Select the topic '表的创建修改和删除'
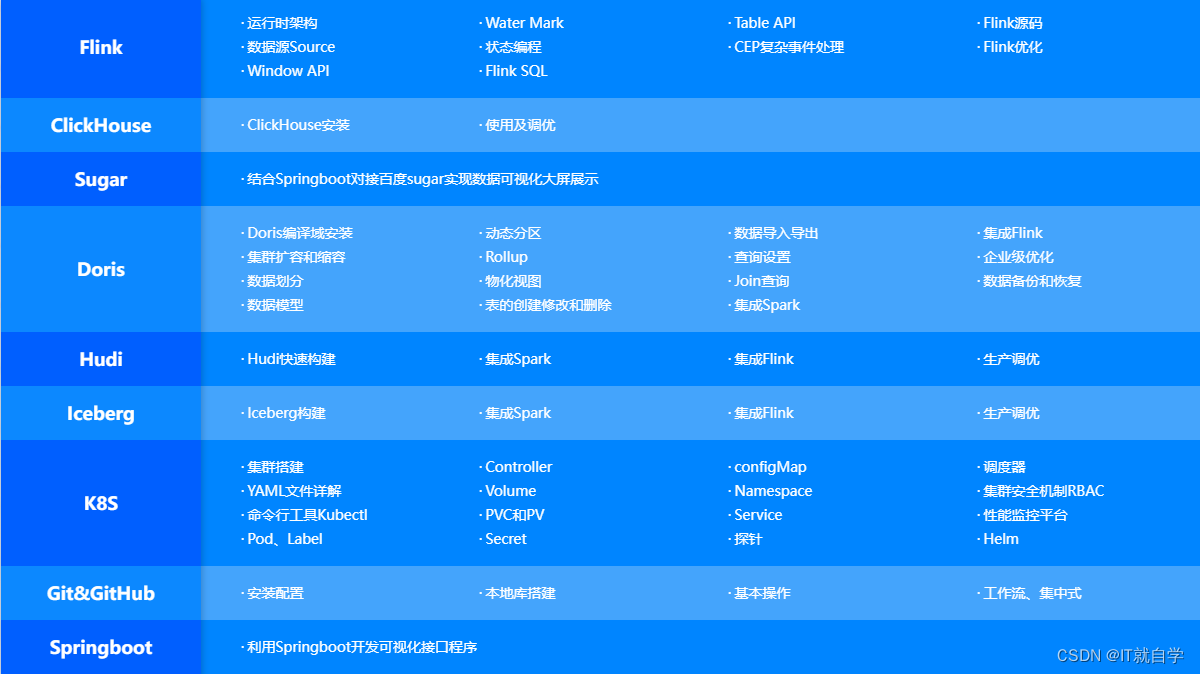This screenshot has width=1200, height=674. tap(548, 305)
